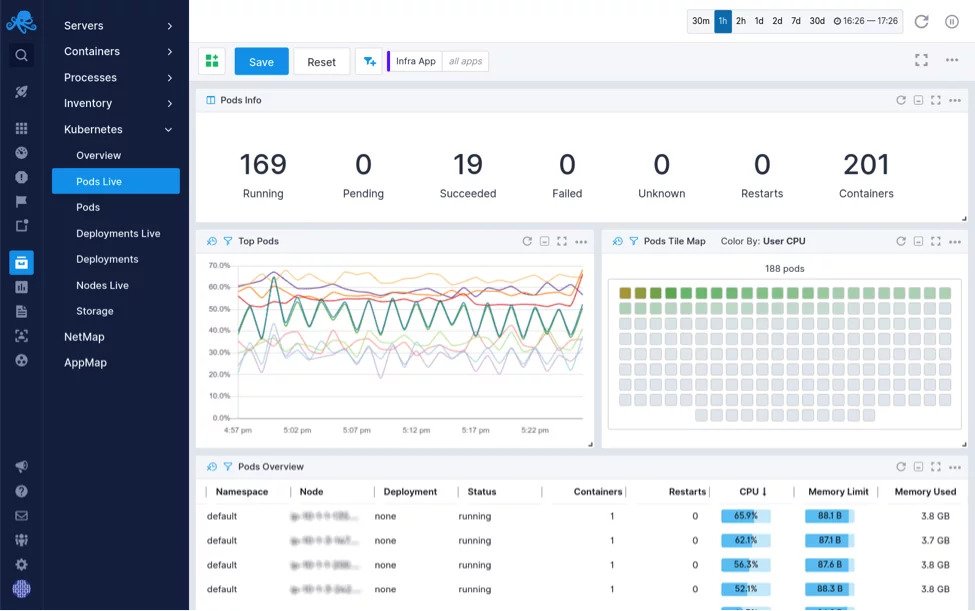Image resolution: width=975 pixels, height=611 pixels.
Task: Open the help question mark icon
Action: coord(21,491)
